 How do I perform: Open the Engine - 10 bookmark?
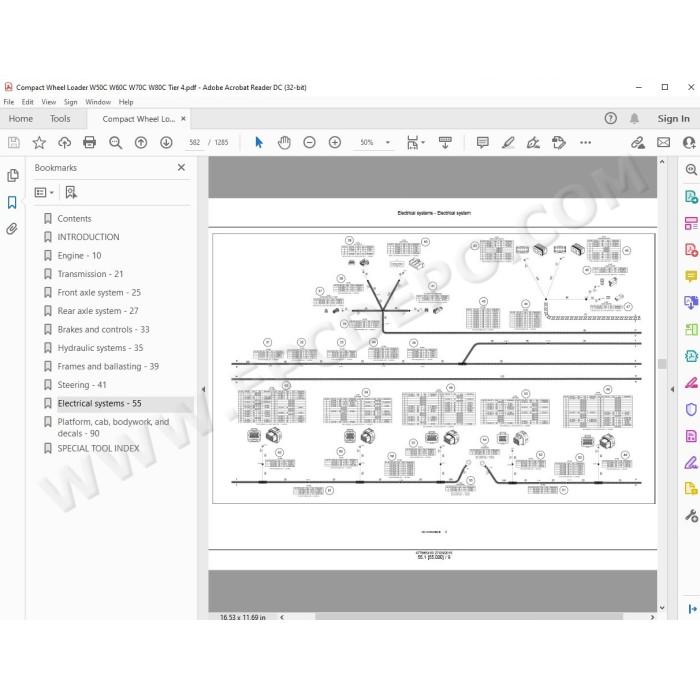pos(79,256)
